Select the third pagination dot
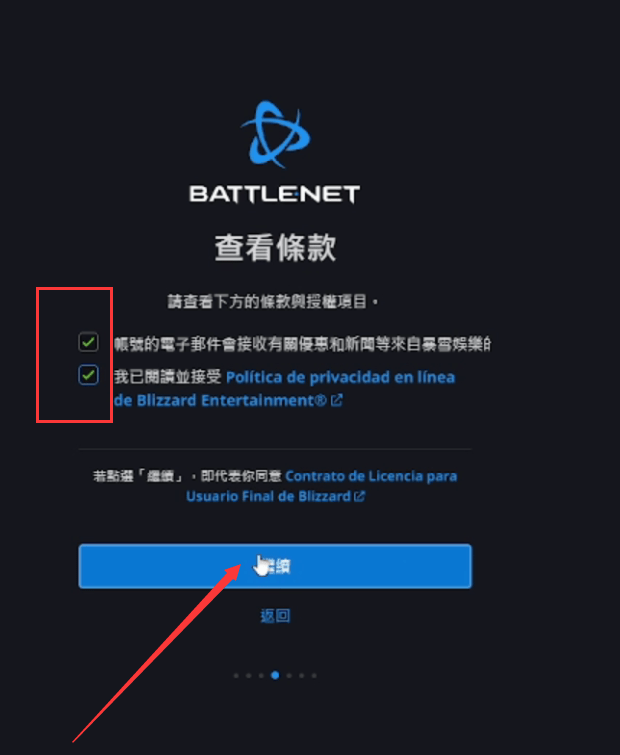 pos(261,676)
